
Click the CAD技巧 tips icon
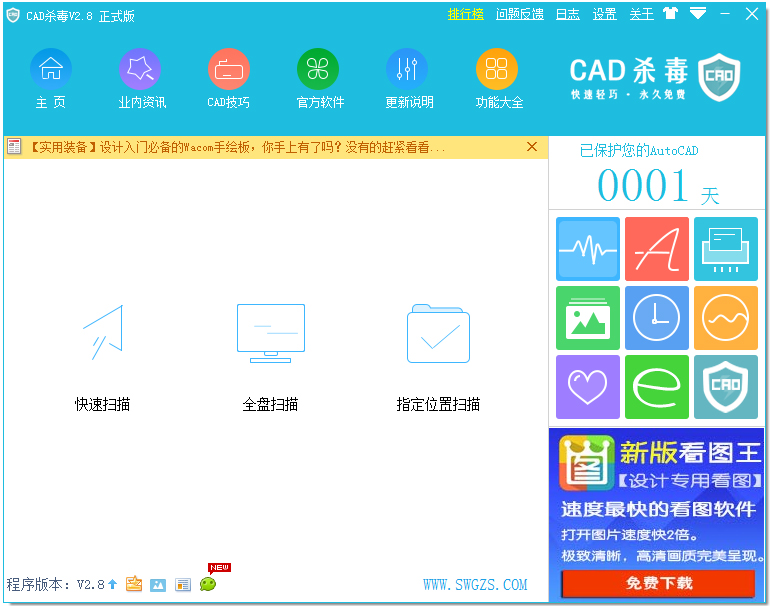click(229, 70)
